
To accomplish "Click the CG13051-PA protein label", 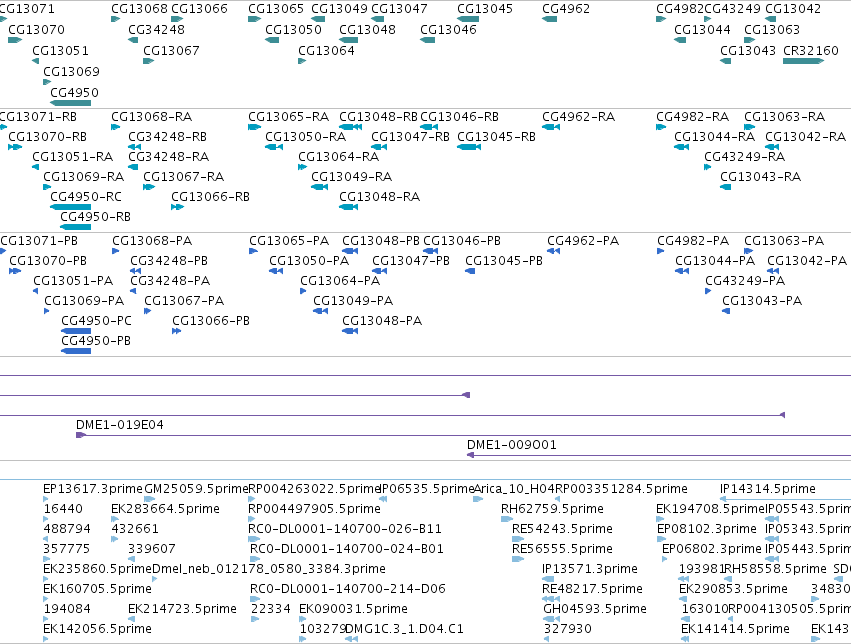I will point(73,280).
